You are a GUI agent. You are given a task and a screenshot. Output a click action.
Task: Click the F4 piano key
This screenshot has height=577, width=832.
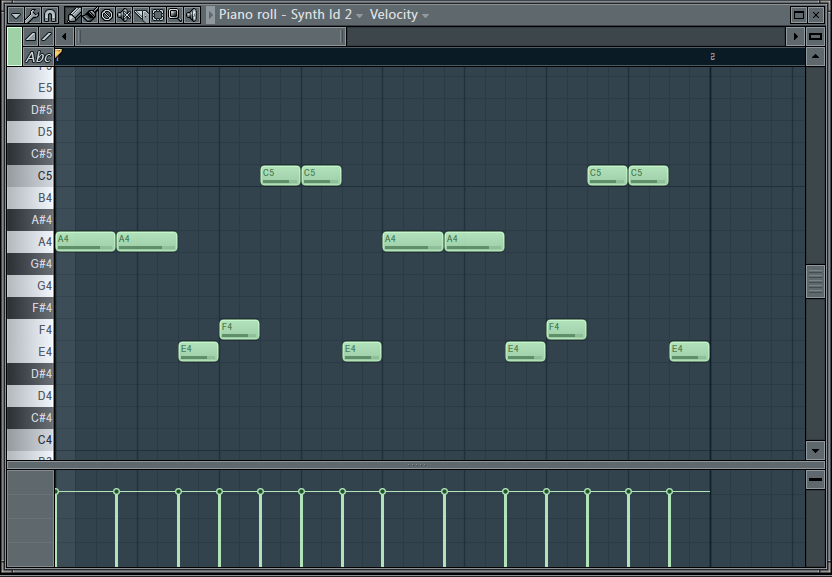[x=30, y=330]
